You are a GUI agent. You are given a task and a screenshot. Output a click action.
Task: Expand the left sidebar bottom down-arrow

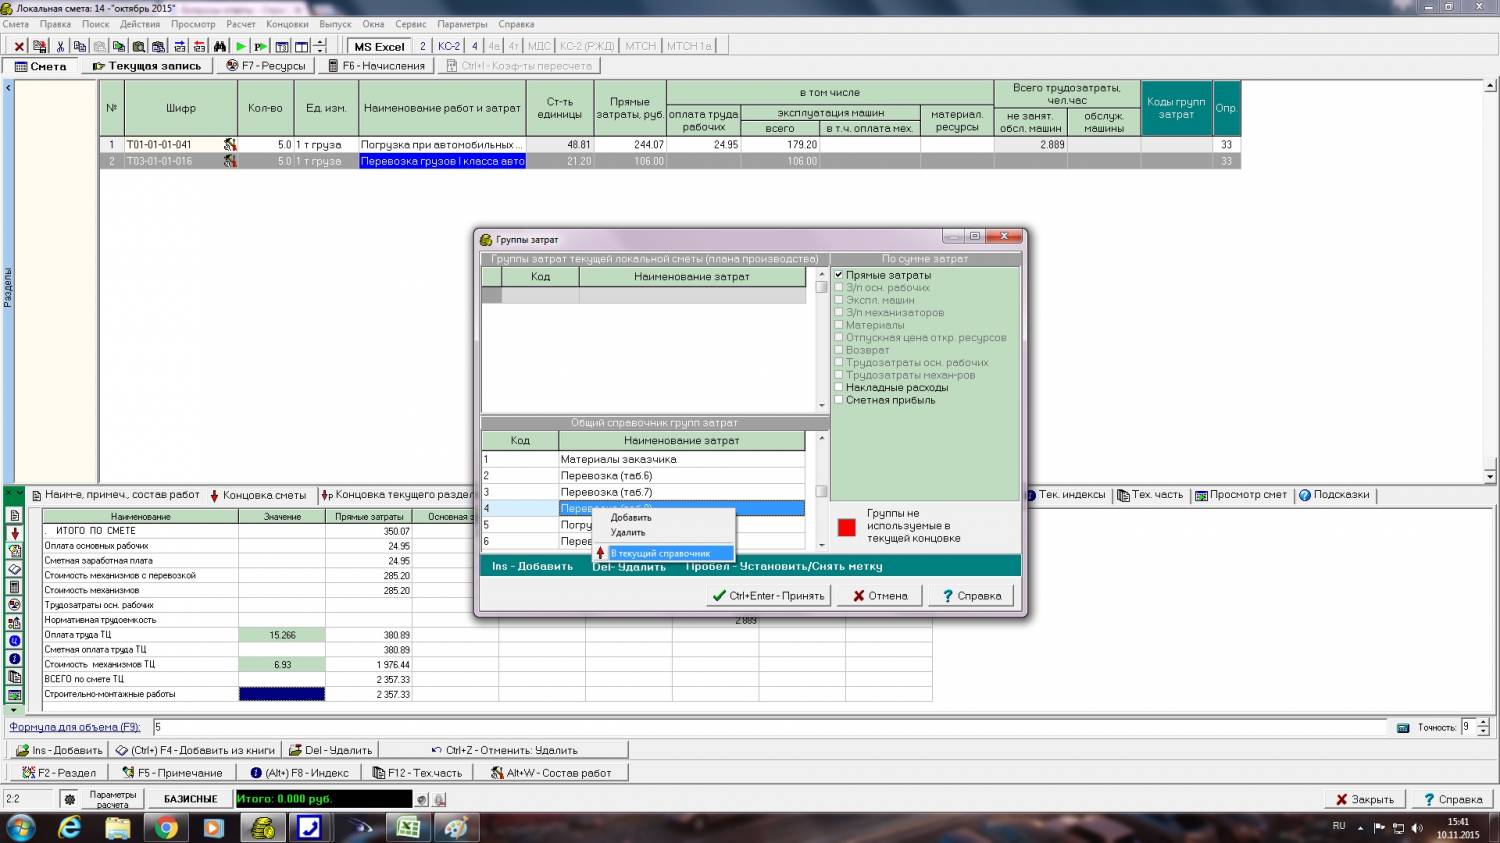(14, 709)
